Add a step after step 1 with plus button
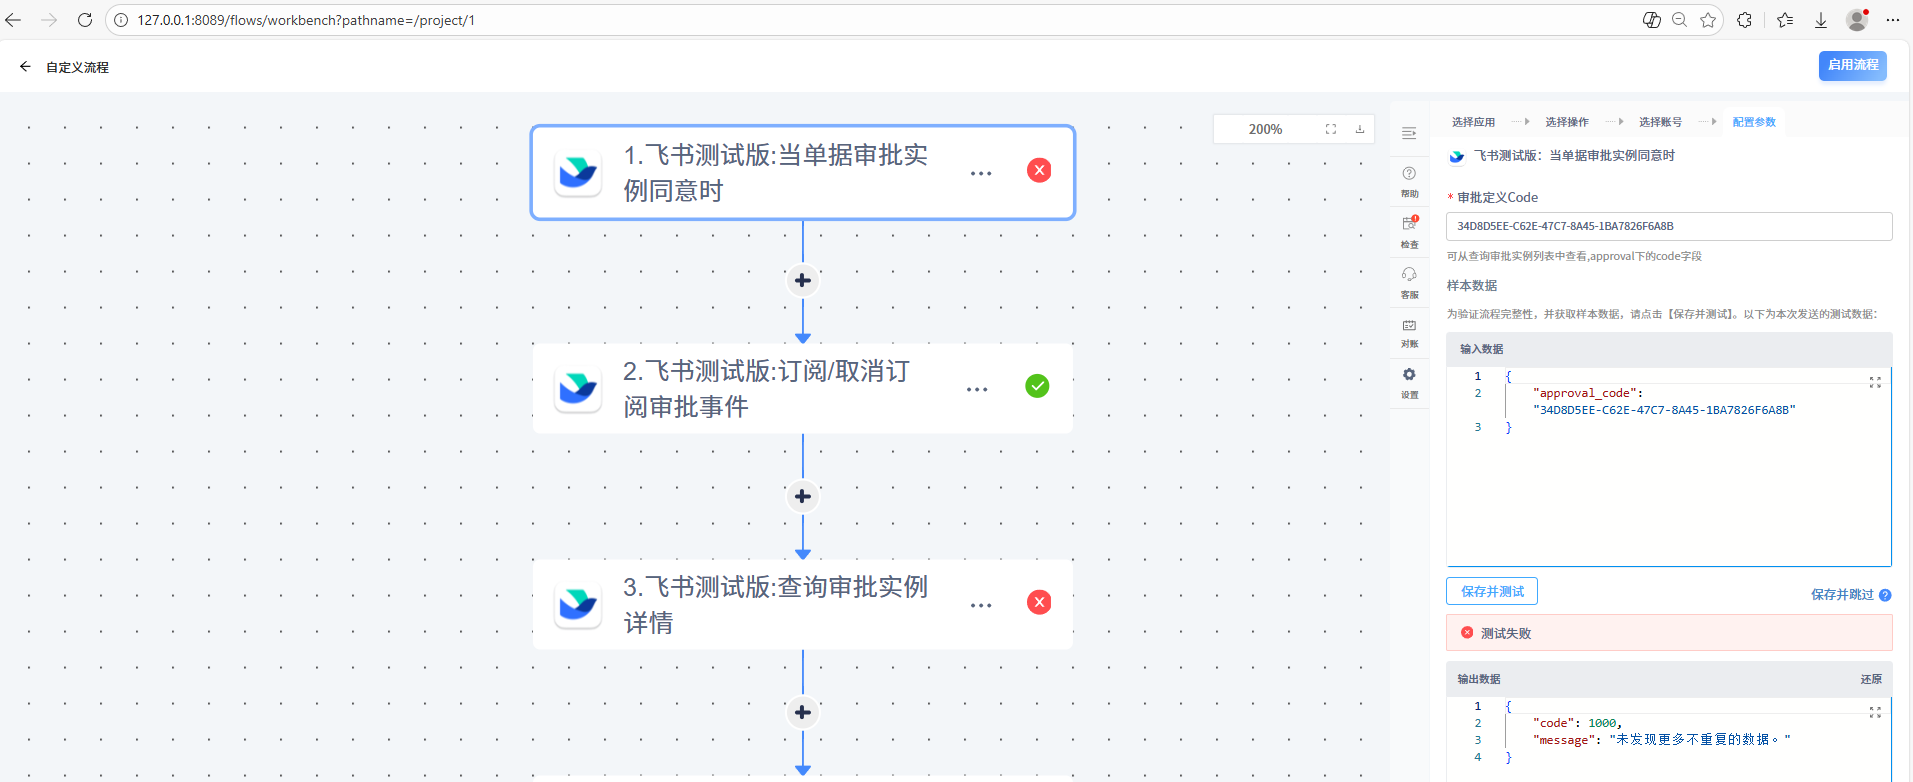The height and width of the screenshot is (782, 1913). click(x=802, y=280)
